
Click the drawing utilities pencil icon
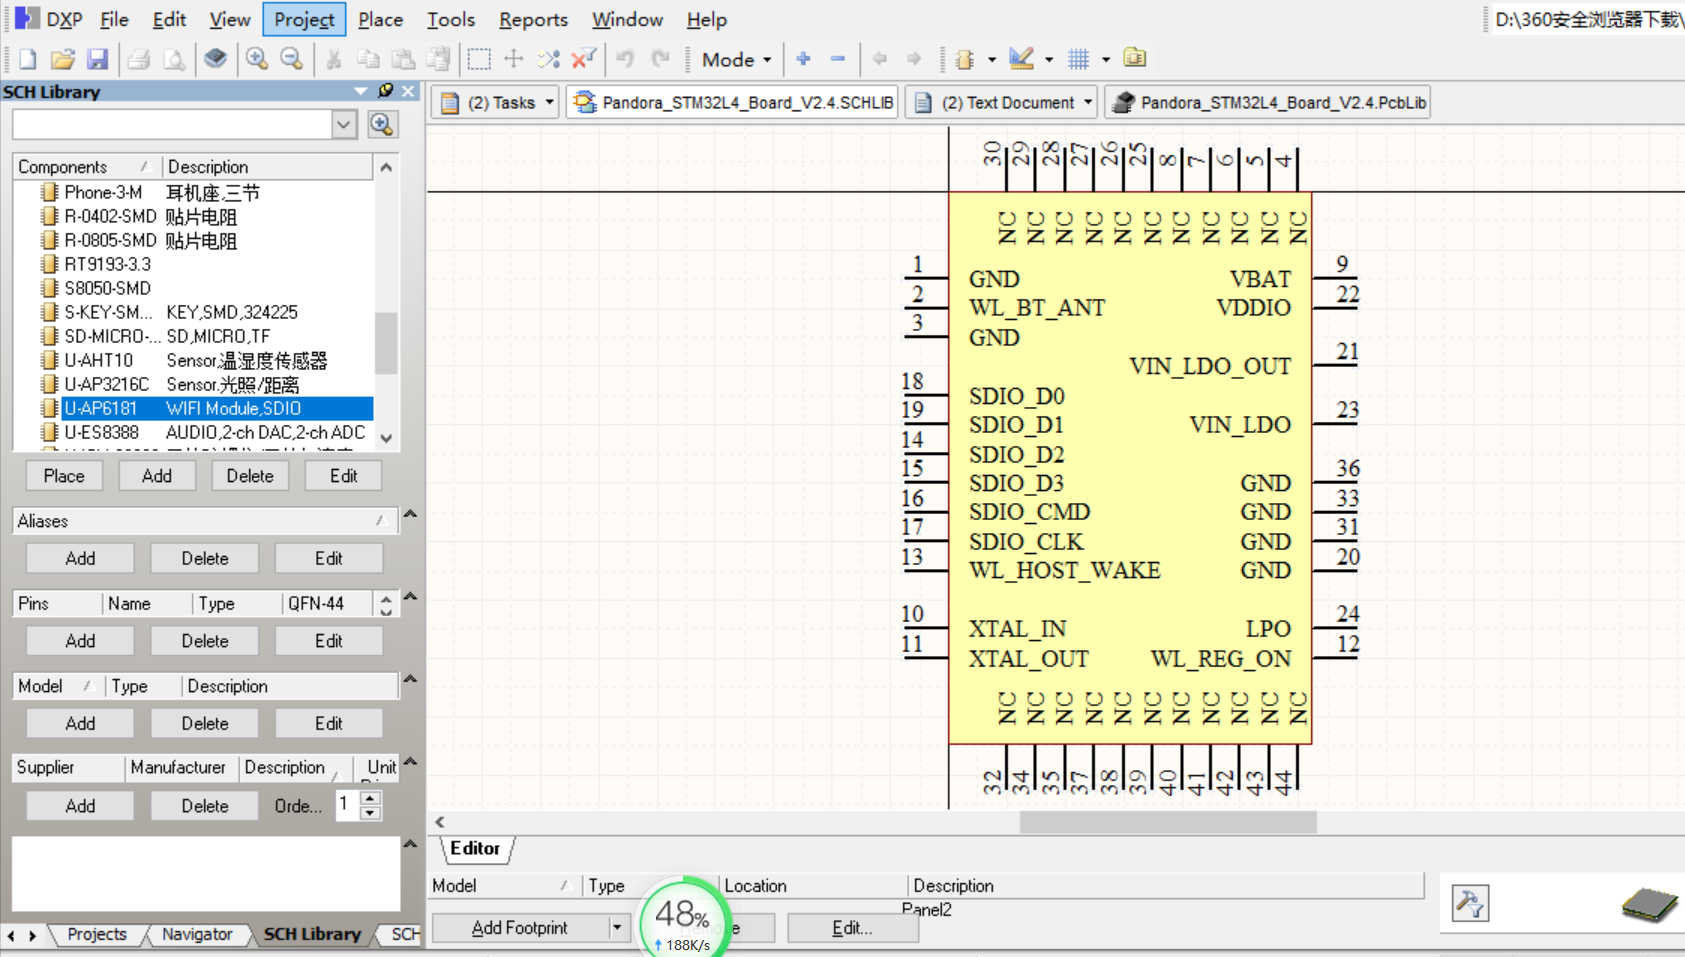pos(1021,59)
